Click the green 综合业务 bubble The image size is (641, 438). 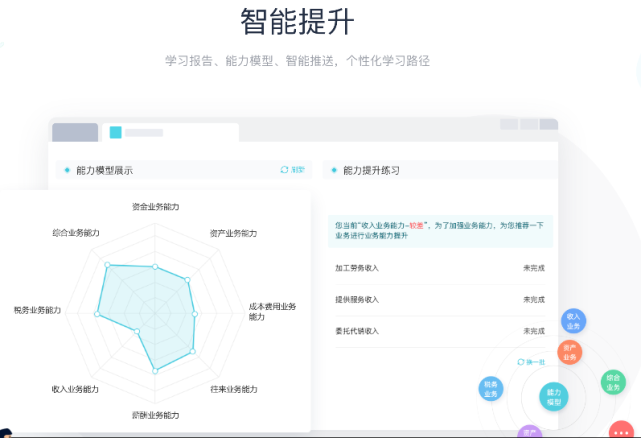[611, 381]
